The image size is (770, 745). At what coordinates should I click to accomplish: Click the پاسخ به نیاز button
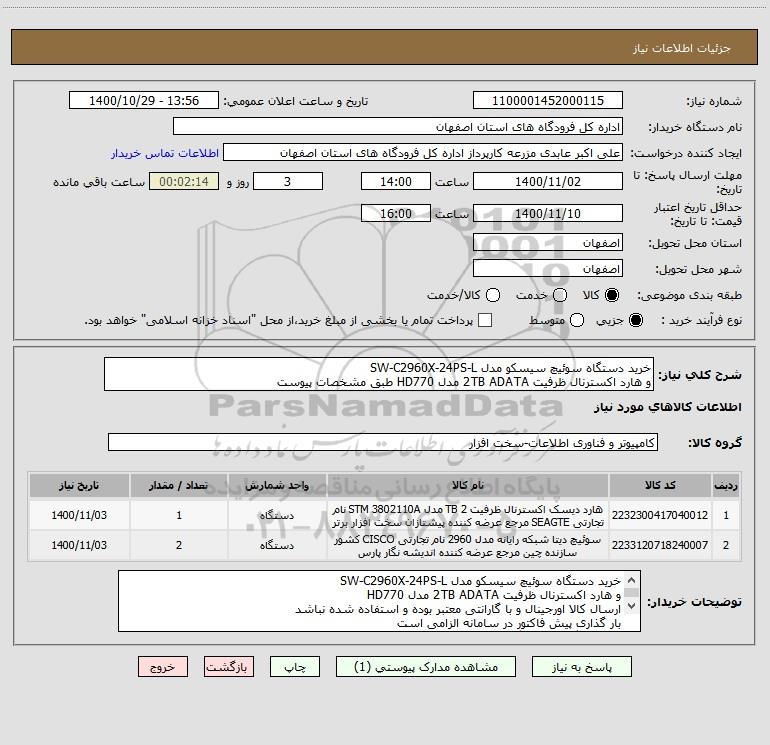pos(581,667)
